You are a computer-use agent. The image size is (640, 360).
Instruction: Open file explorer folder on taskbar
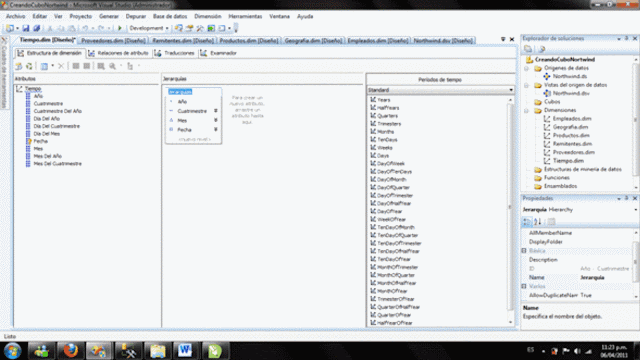click(157, 351)
